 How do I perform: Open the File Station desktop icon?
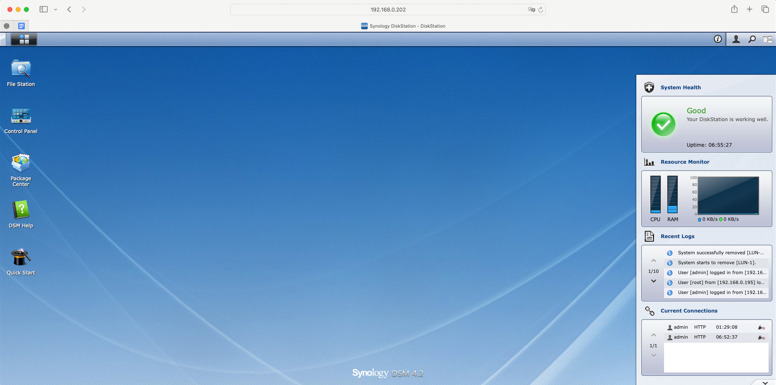21,73
